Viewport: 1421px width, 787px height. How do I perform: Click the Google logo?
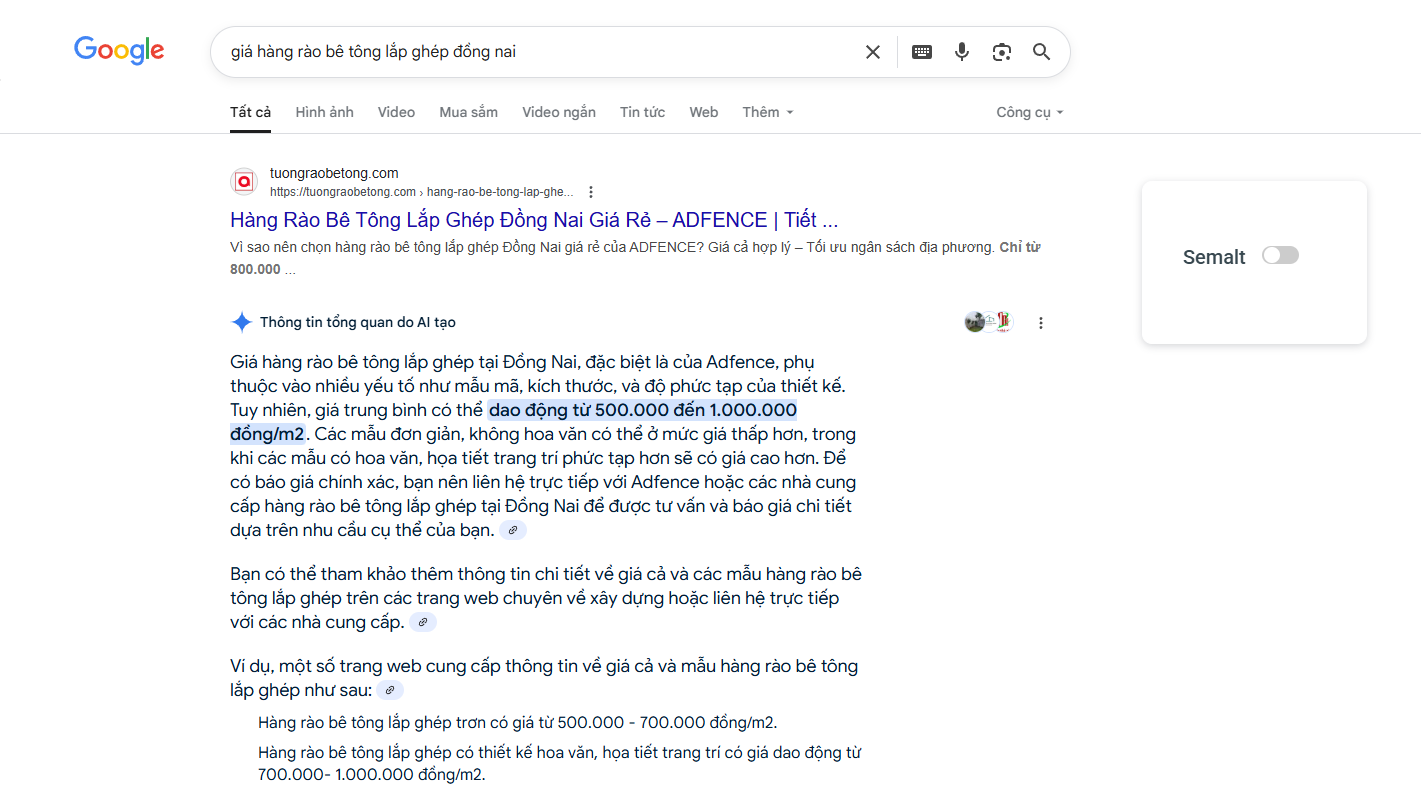coord(119,50)
